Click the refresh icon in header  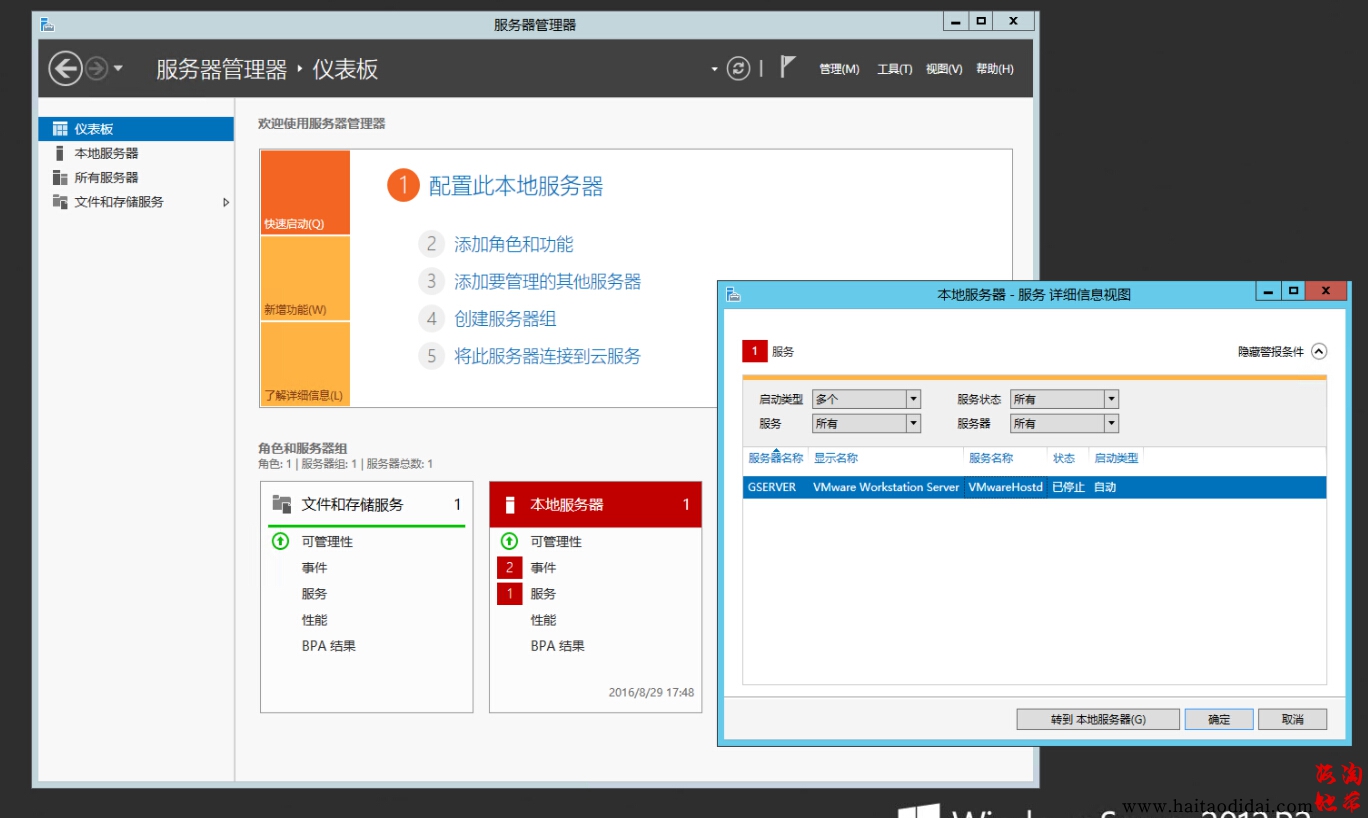738,69
